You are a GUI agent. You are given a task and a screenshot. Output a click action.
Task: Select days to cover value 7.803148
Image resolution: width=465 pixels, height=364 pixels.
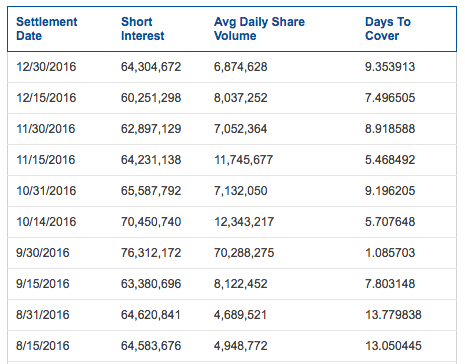pyautogui.click(x=390, y=284)
